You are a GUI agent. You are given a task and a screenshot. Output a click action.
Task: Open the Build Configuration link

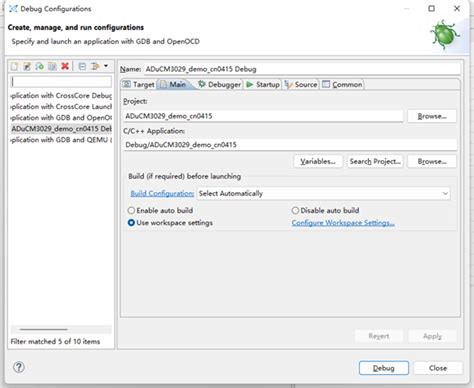(x=162, y=193)
